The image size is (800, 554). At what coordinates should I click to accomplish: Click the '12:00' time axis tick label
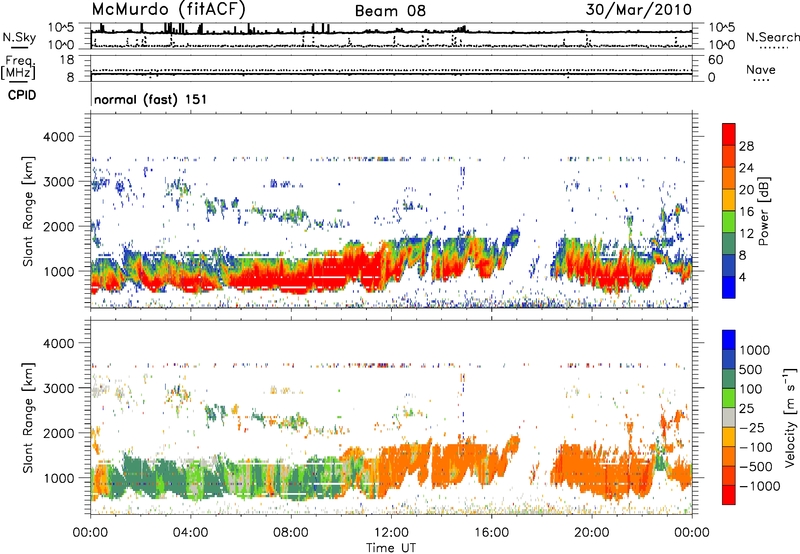[391, 533]
